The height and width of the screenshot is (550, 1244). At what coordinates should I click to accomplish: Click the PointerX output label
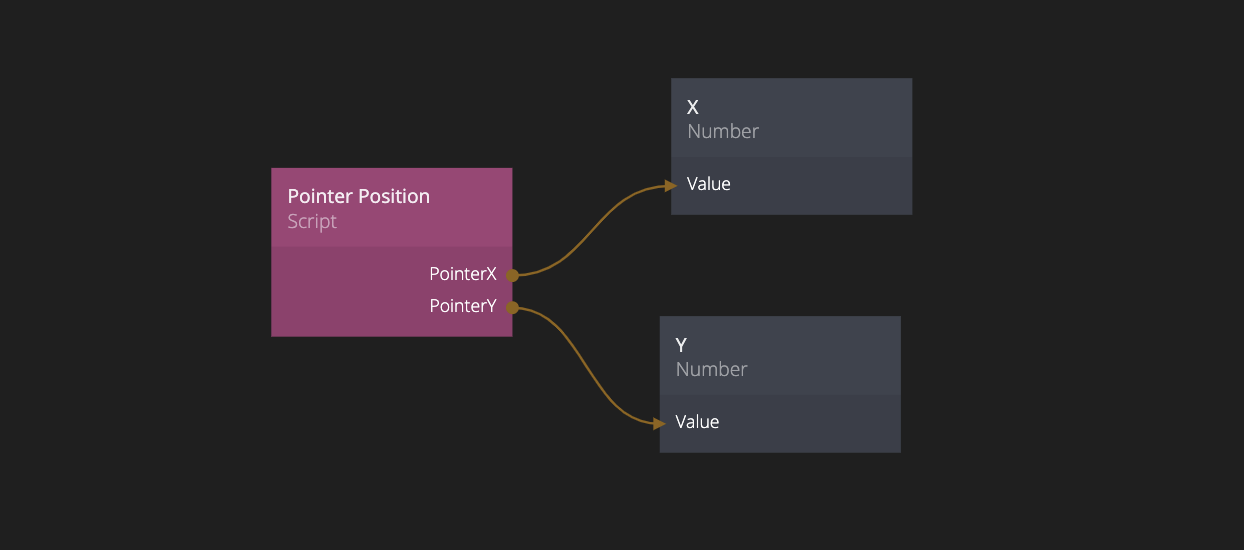click(x=463, y=274)
